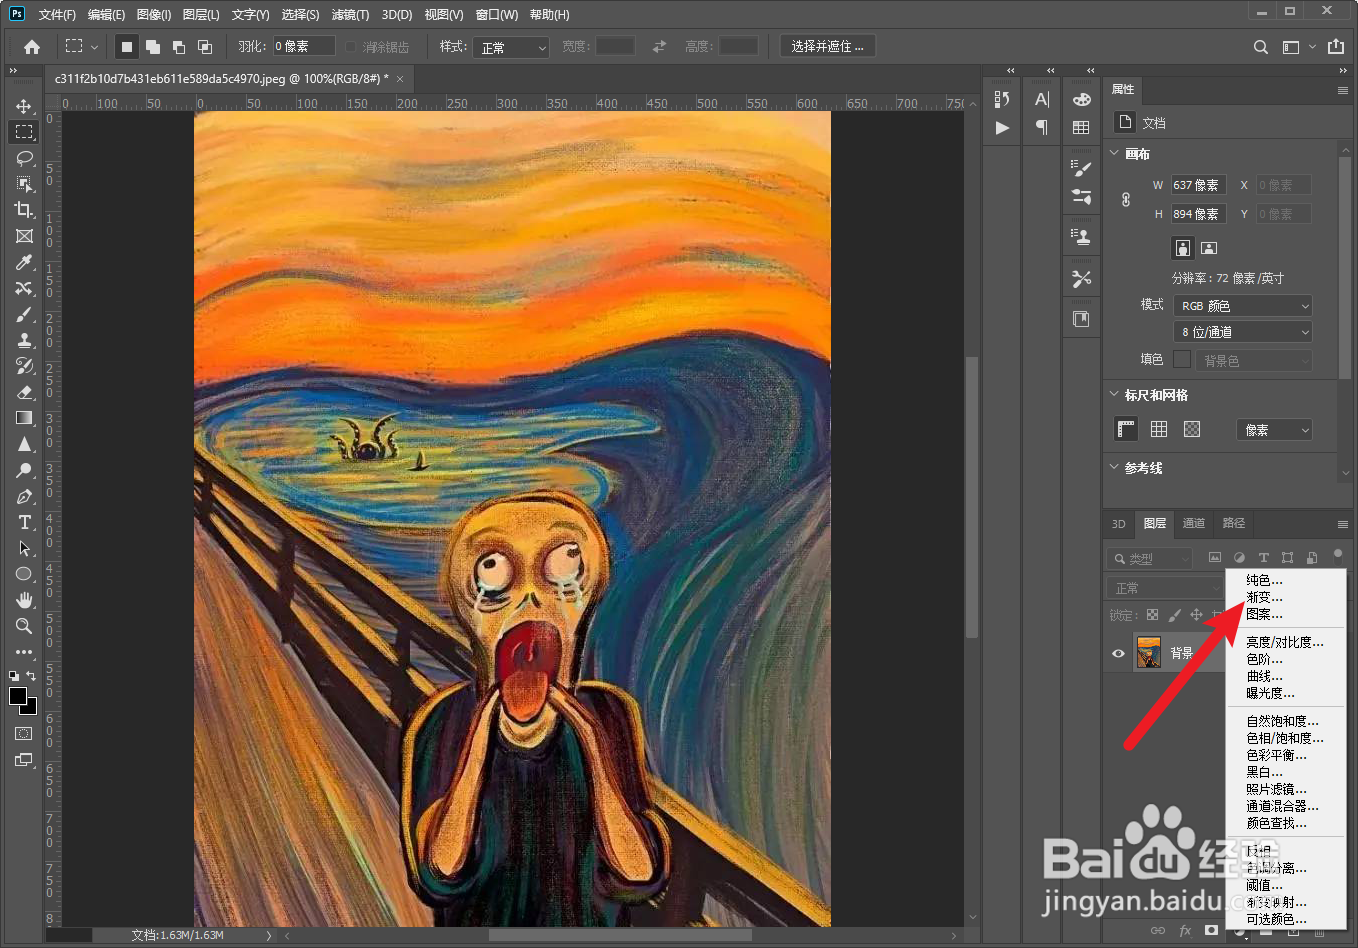Select the Rectangular Marquee tool
The image size is (1358, 948).
(x=25, y=132)
